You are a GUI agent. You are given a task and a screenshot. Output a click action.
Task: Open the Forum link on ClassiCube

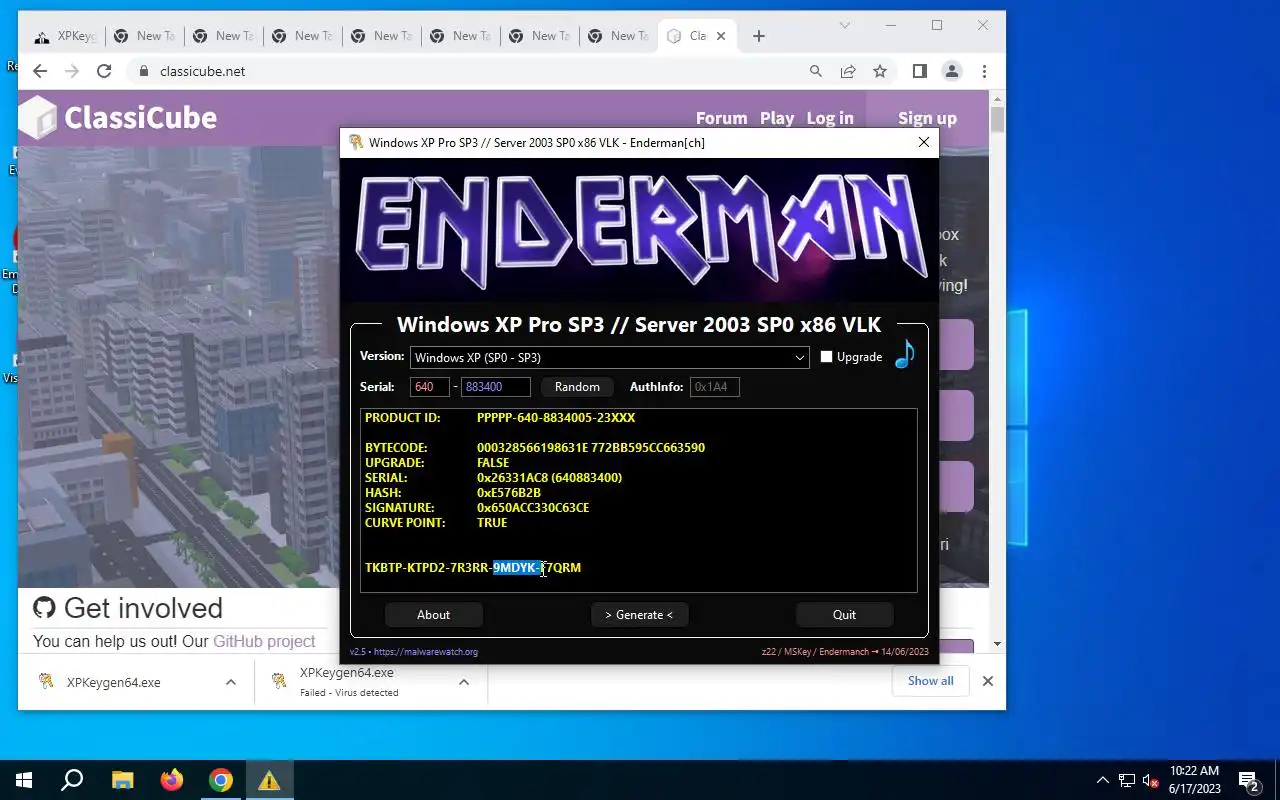pos(721,118)
